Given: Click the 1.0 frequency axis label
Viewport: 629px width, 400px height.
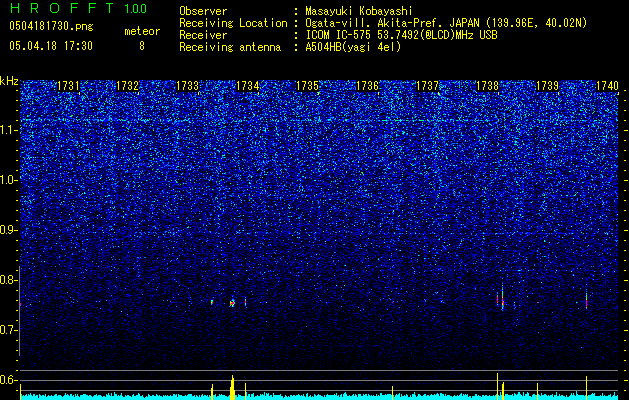Looking at the screenshot, I should click(8, 180).
